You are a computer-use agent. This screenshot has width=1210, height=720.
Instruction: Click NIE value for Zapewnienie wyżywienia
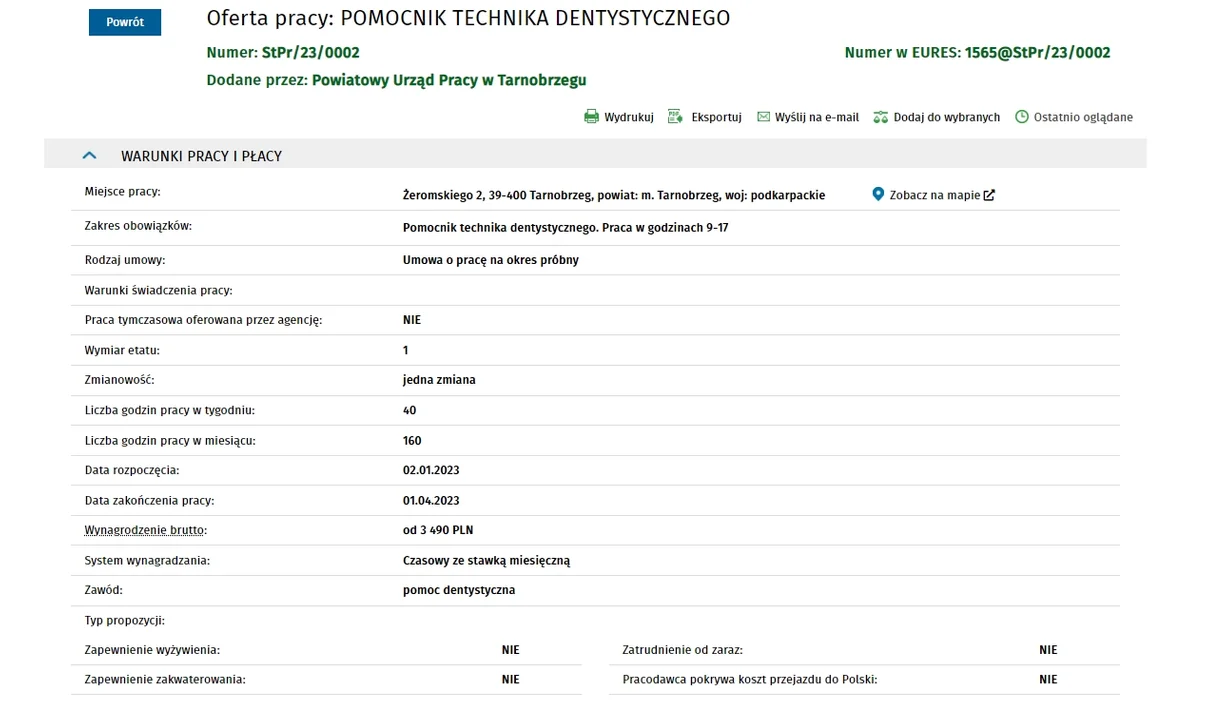click(x=511, y=650)
